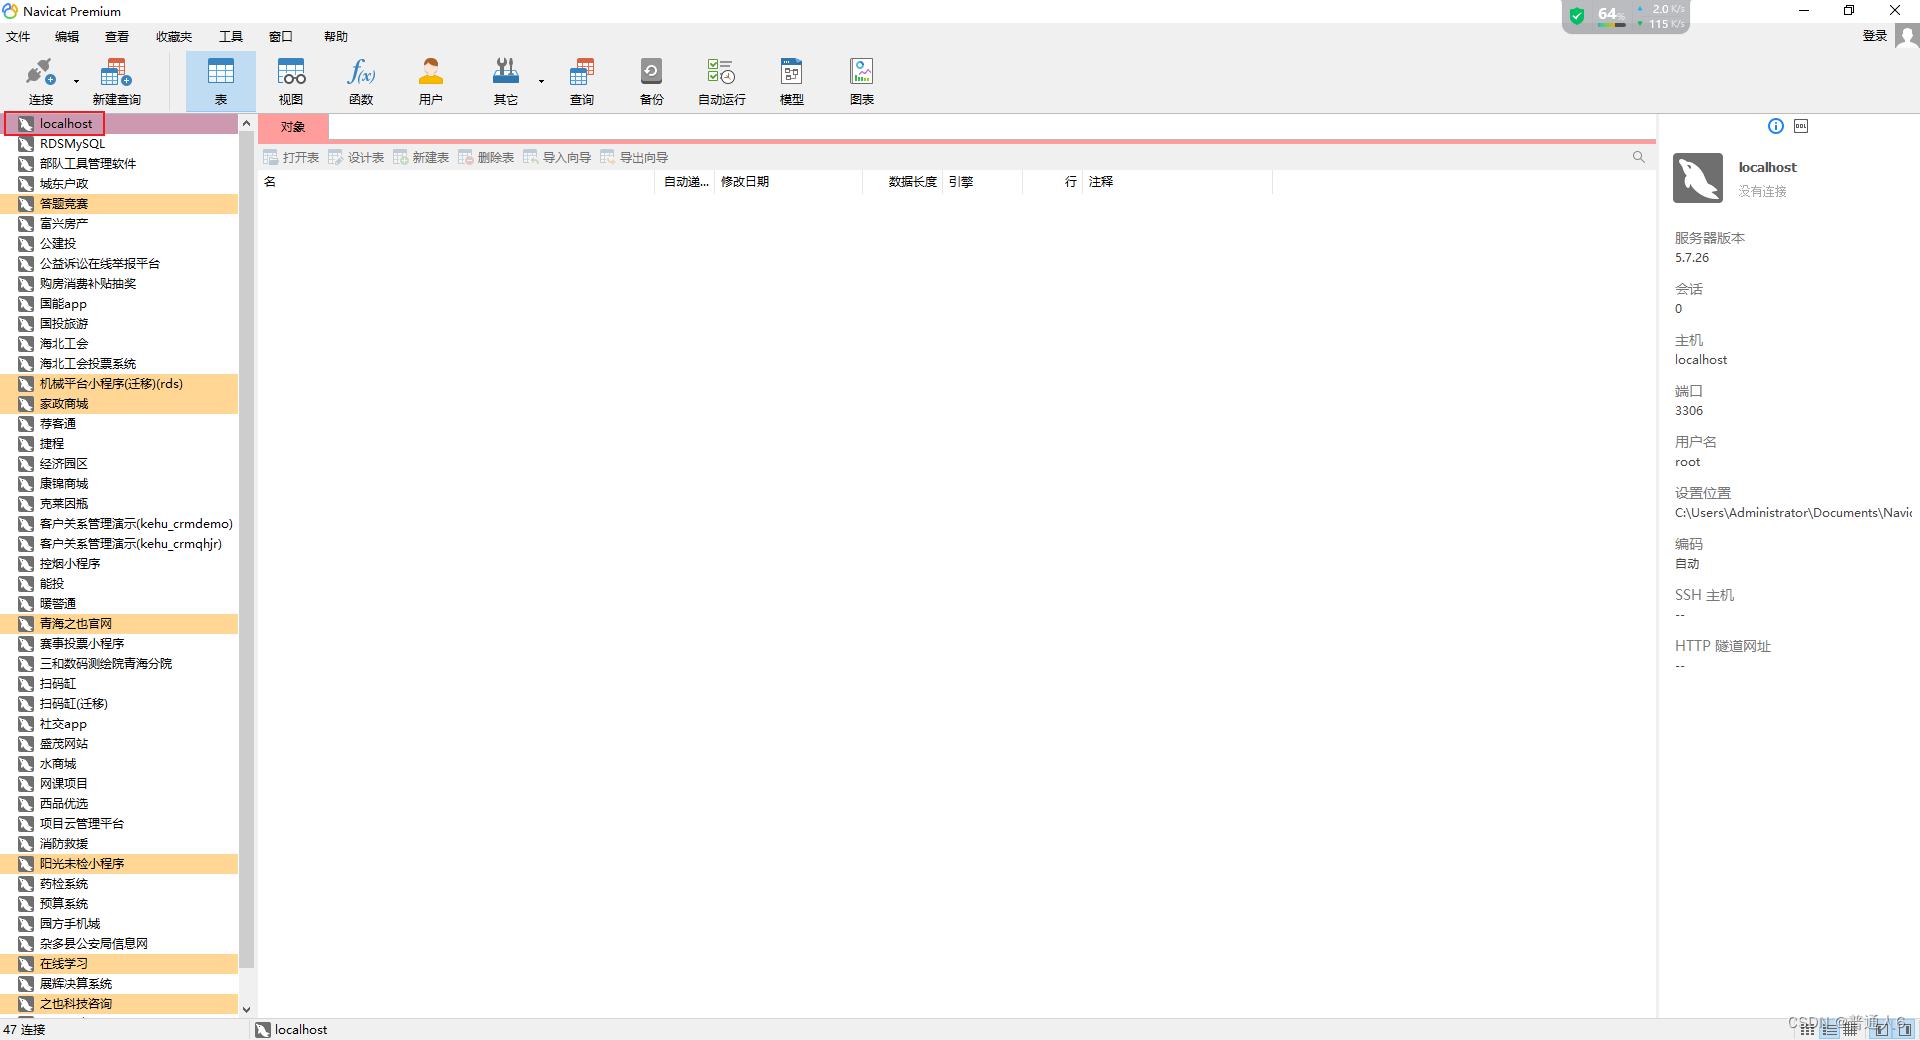Select the 阳光未检小程序 connection
This screenshot has width=1920, height=1040.
tap(120, 864)
